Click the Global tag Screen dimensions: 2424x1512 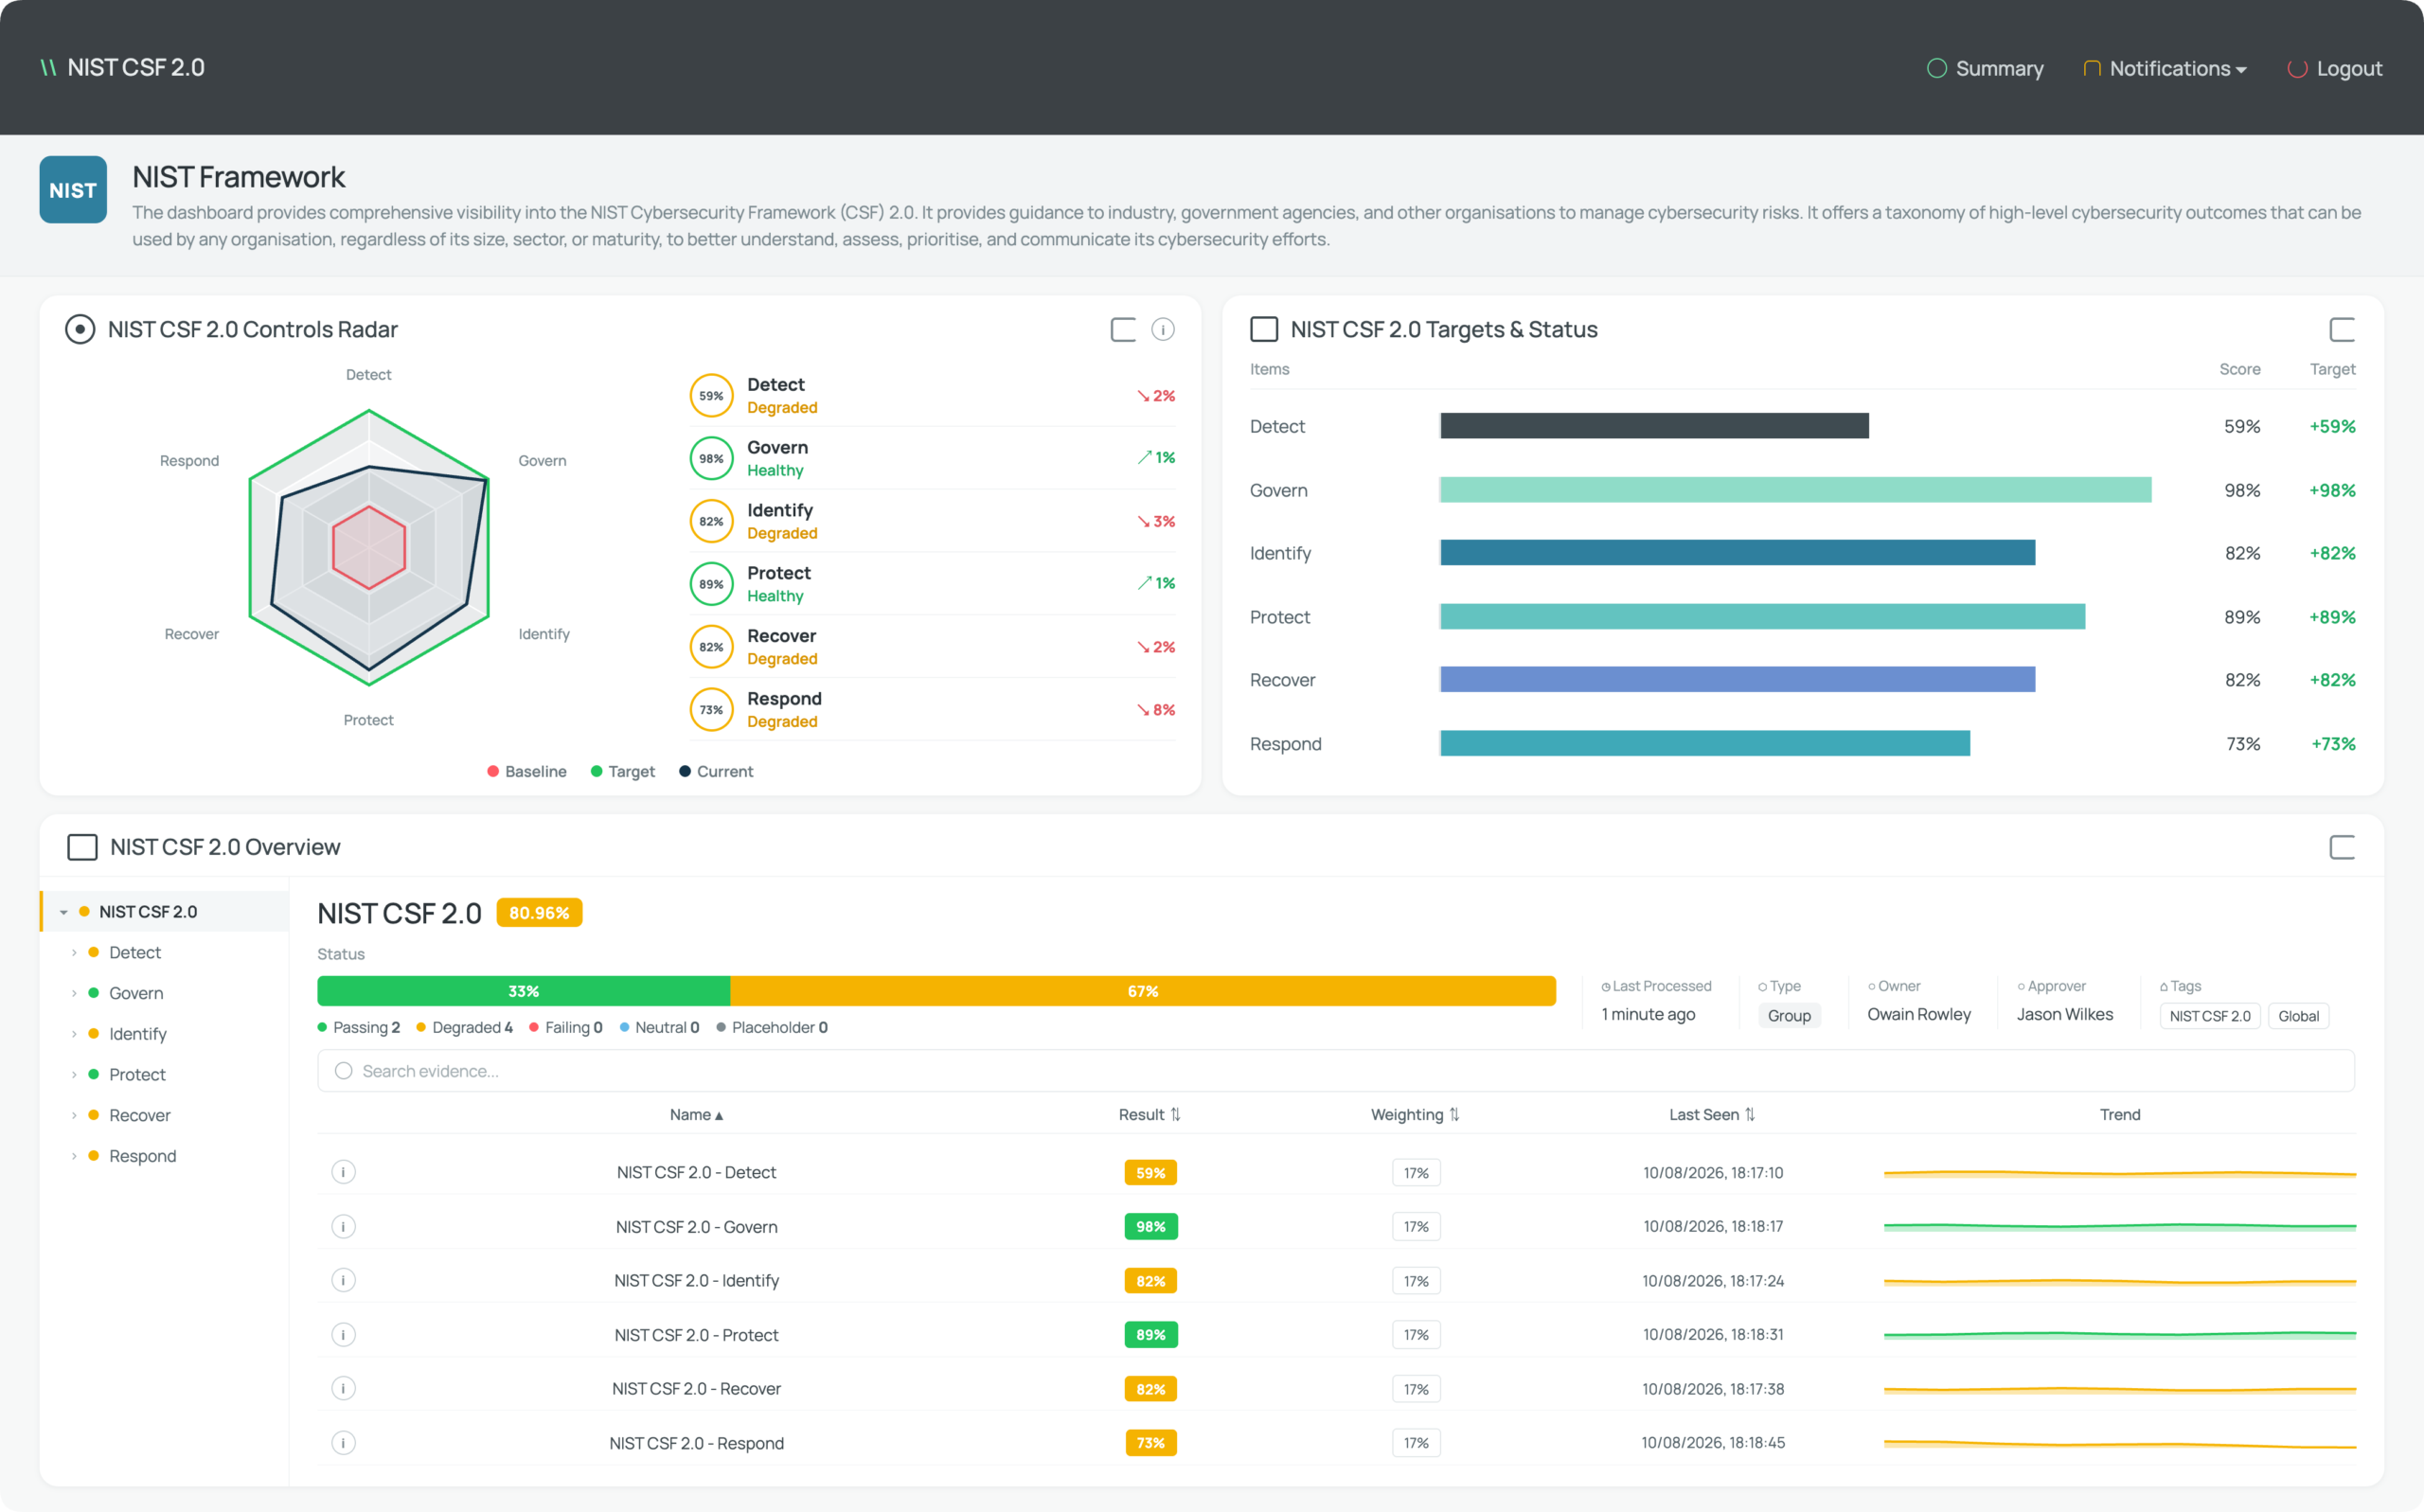[2298, 1016]
